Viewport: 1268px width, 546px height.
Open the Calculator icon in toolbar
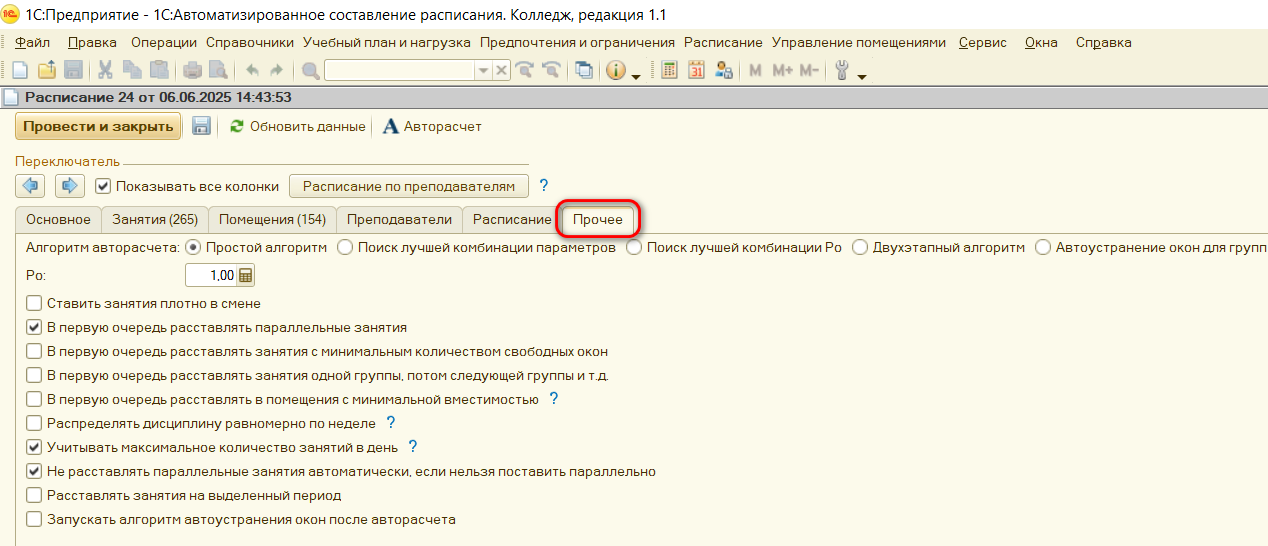point(670,70)
